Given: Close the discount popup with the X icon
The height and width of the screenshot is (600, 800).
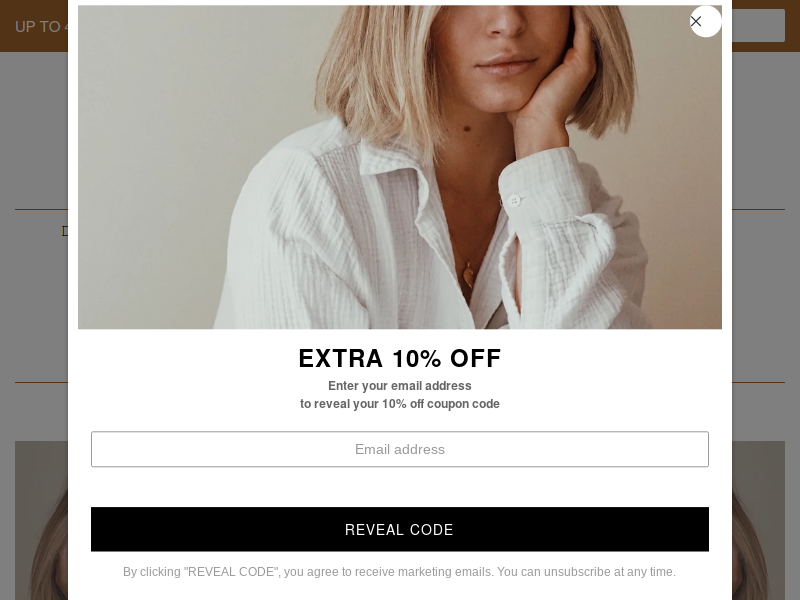Looking at the screenshot, I should click(705, 21).
